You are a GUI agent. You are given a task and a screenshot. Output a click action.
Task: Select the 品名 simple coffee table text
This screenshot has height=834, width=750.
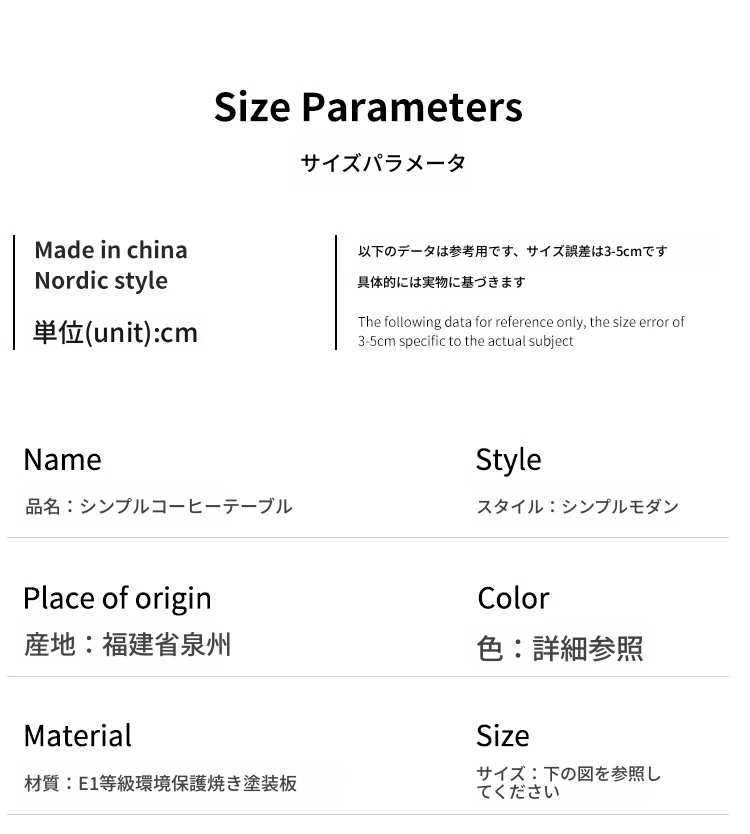coord(158,506)
